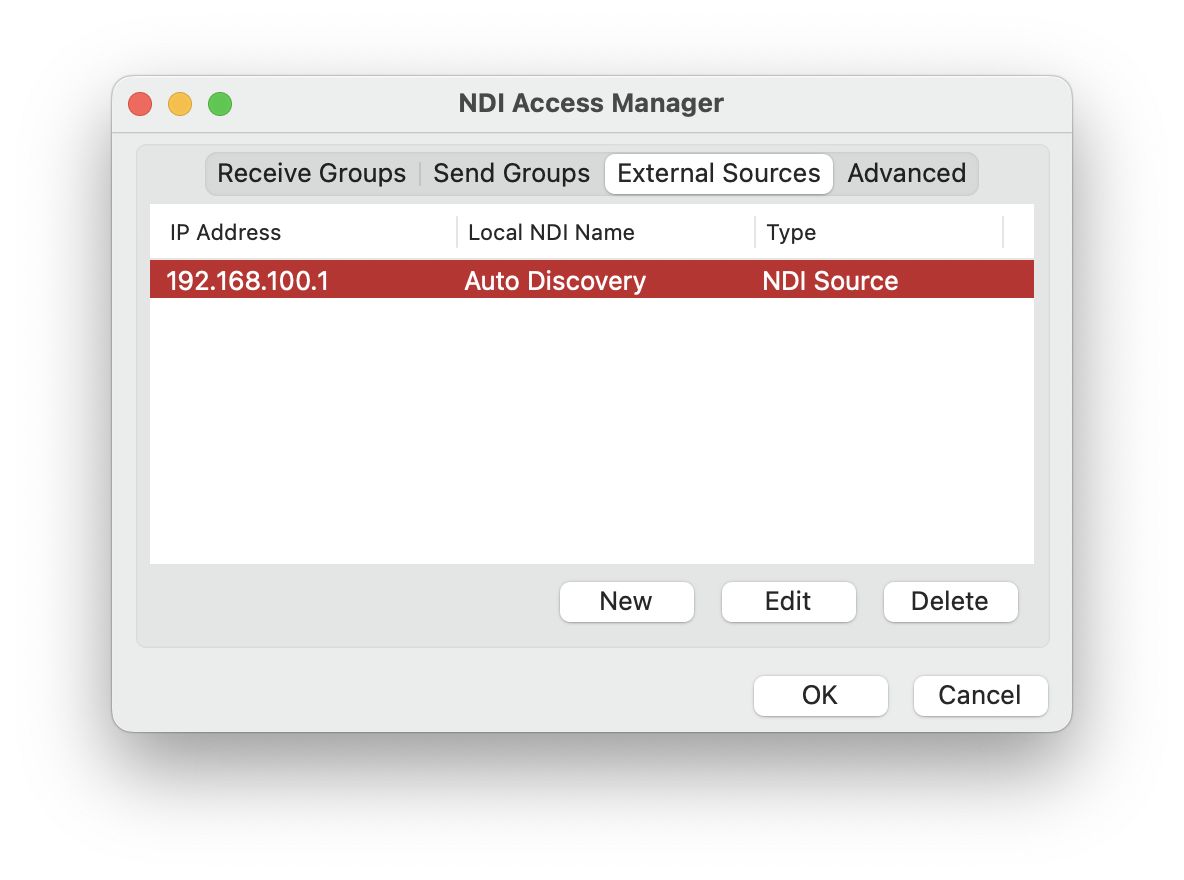Click the Auto Discovery name cell
Viewport: 1184px width, 880px height.
tap(555, 281)
